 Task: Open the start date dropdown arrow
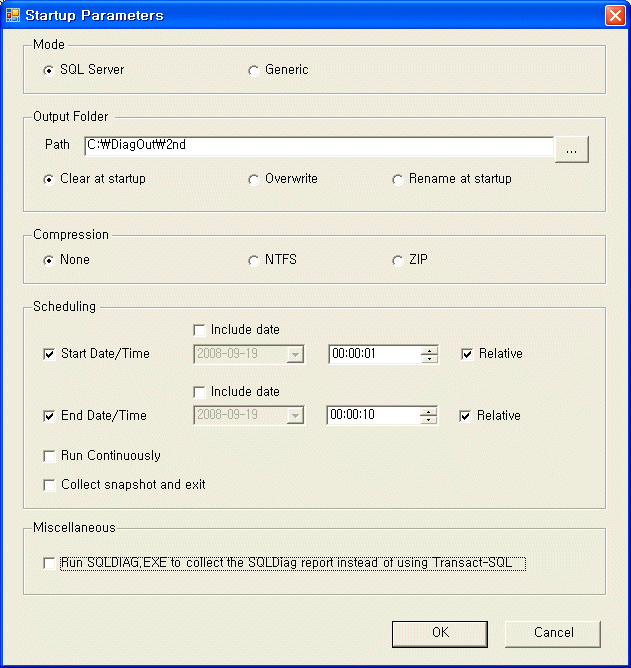(x=295, y=354)
